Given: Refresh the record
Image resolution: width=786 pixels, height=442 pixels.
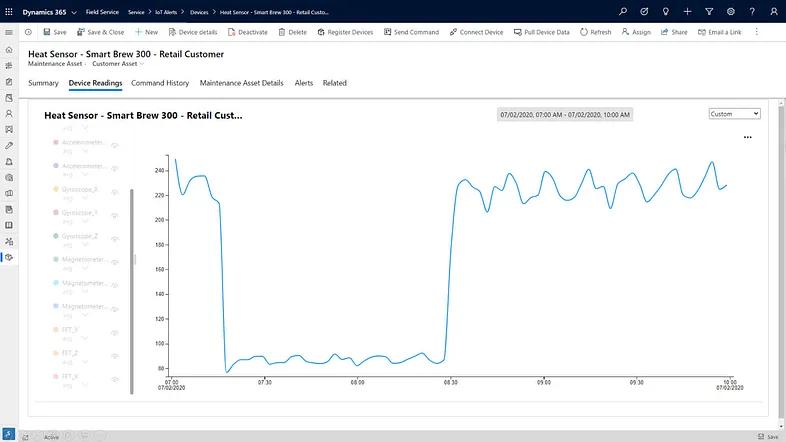Looking at the screenshot, I should pyautogui.click(x=596, y=32).
